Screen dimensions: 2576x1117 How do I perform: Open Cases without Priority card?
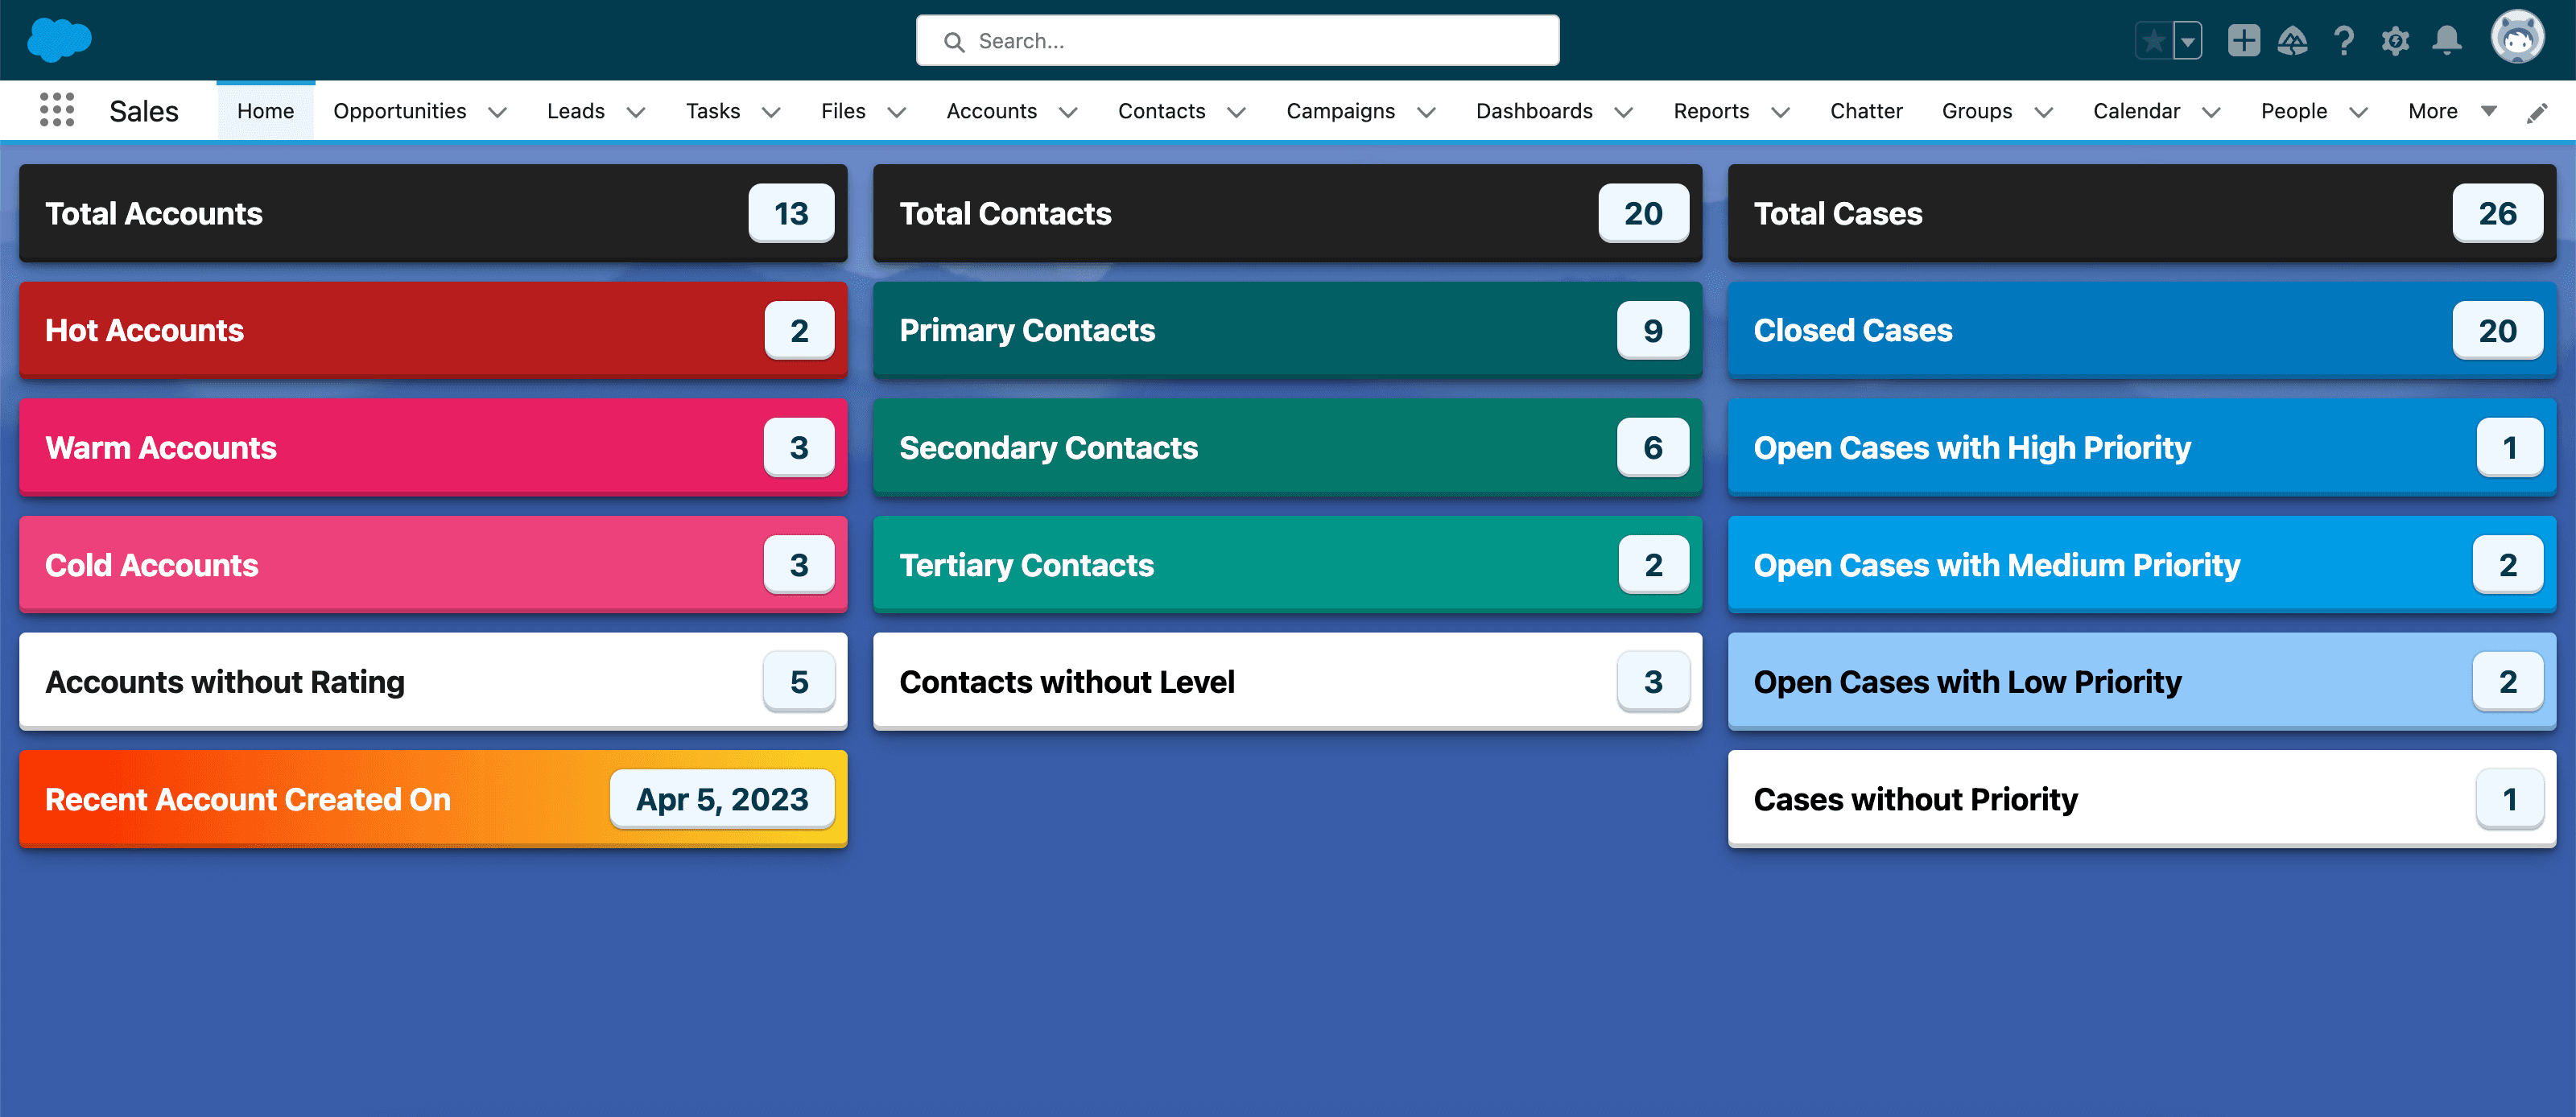[2142, 799]
